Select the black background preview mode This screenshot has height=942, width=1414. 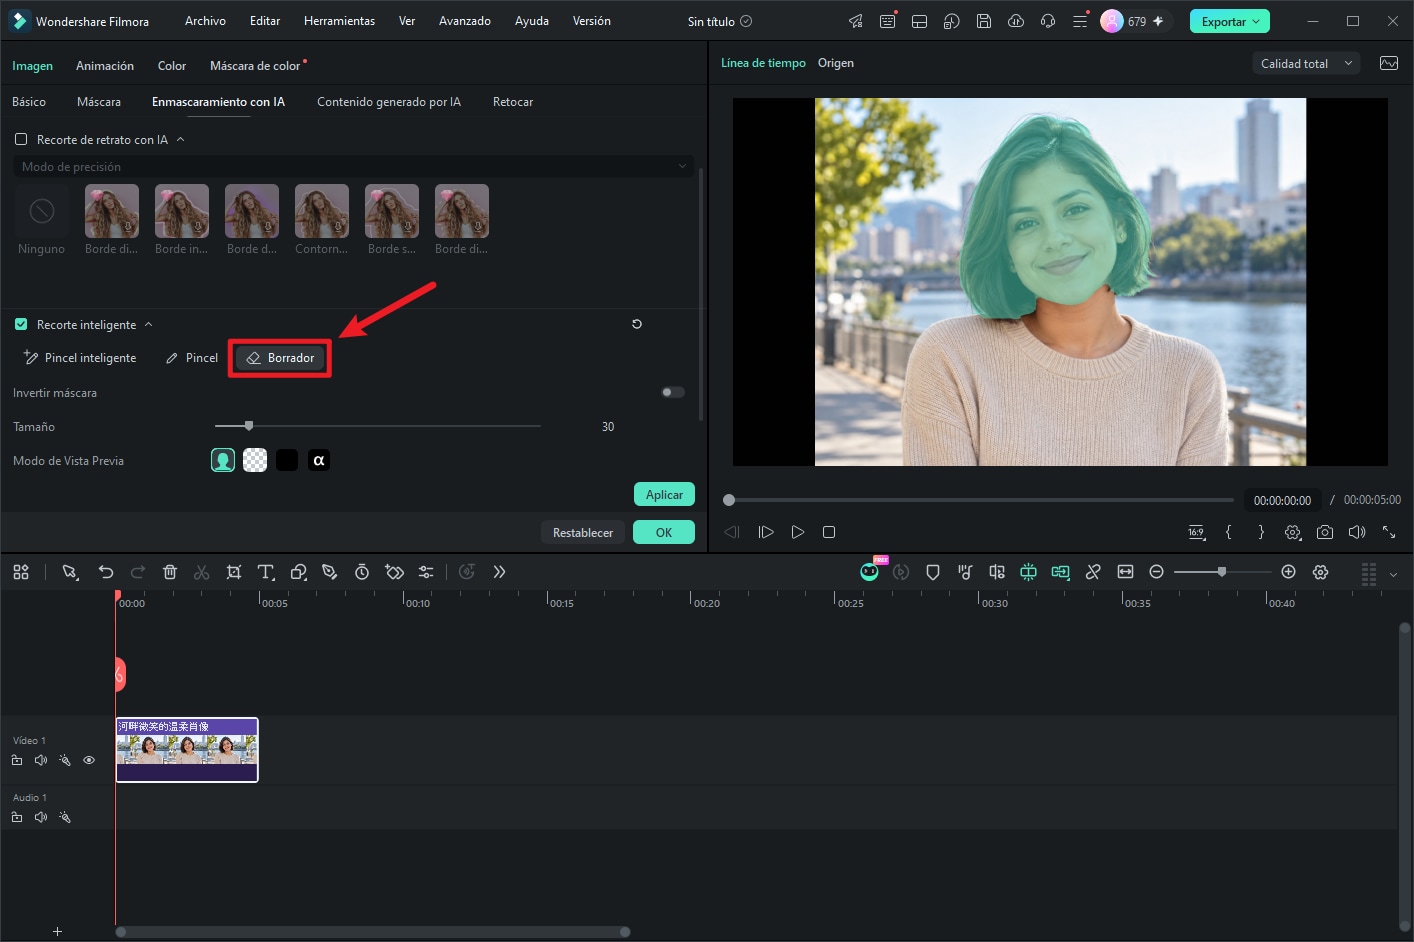click(x=287, y=460)
